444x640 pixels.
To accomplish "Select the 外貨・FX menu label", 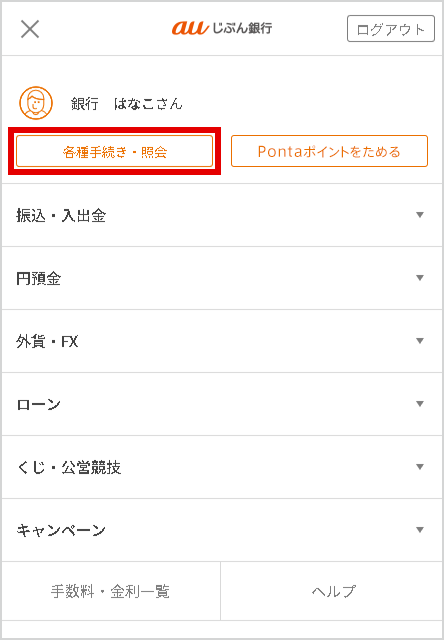I will [x=47, y=341].
